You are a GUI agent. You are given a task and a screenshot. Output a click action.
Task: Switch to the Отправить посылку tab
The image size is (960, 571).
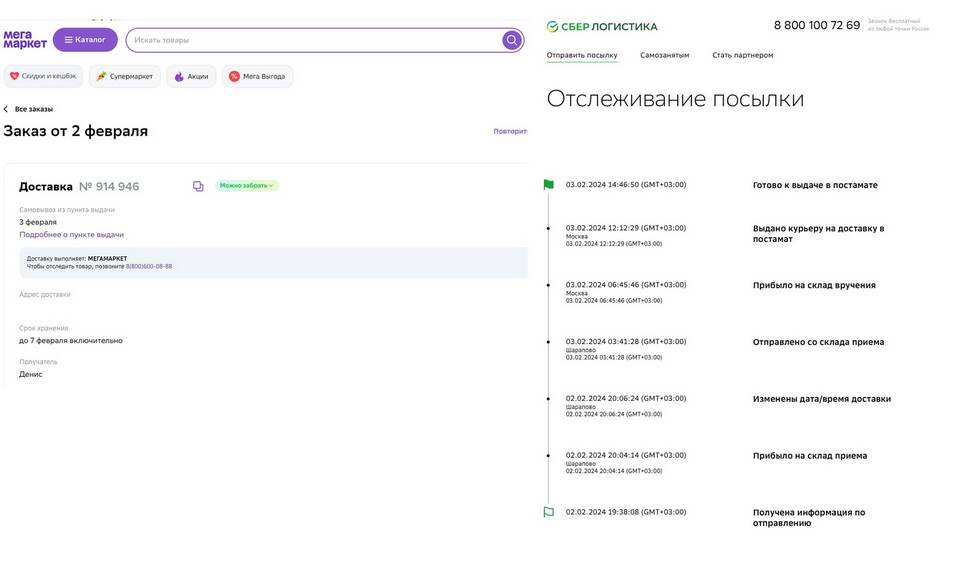tap(582, 55)
